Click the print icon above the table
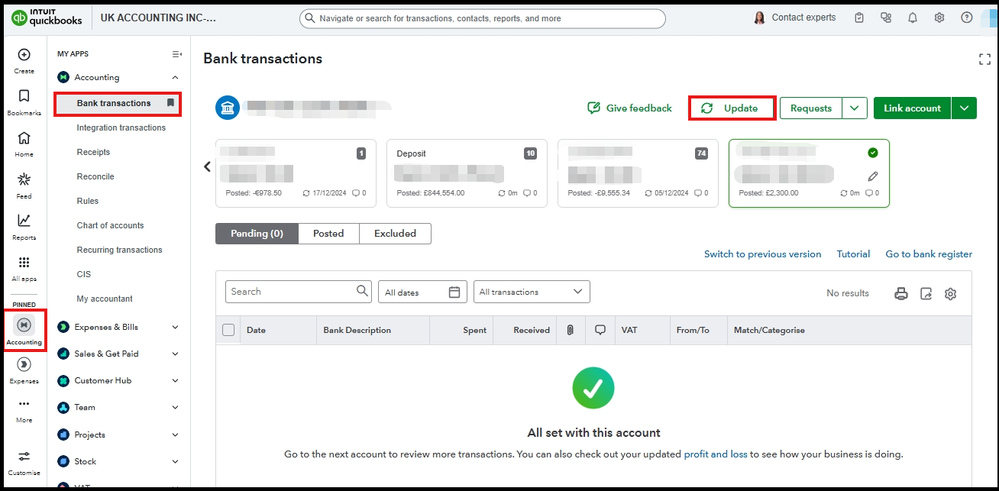 901,294
